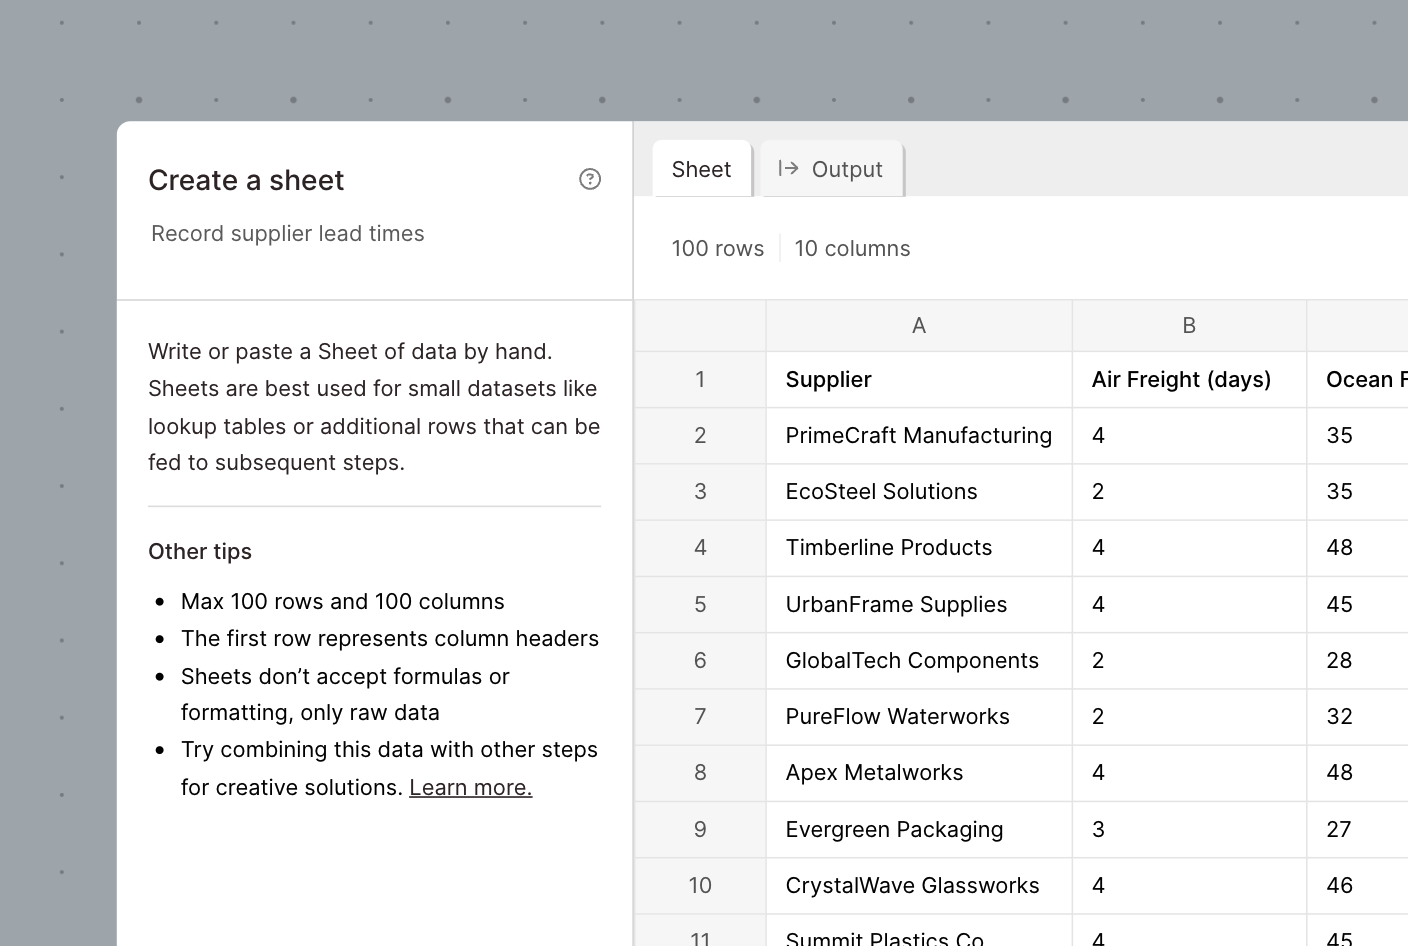Image resolution: width=1408 pixels, height=946 pixels.
Task: Select row 5 number header
Action: tap(700, 605)
